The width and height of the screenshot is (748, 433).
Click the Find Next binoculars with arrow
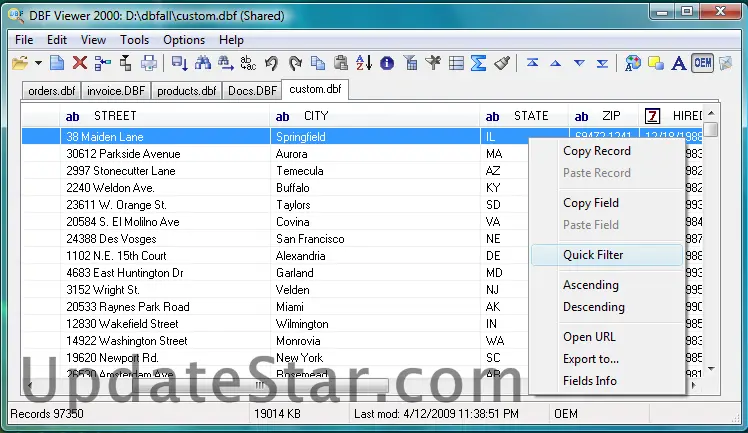click(226, 63)
